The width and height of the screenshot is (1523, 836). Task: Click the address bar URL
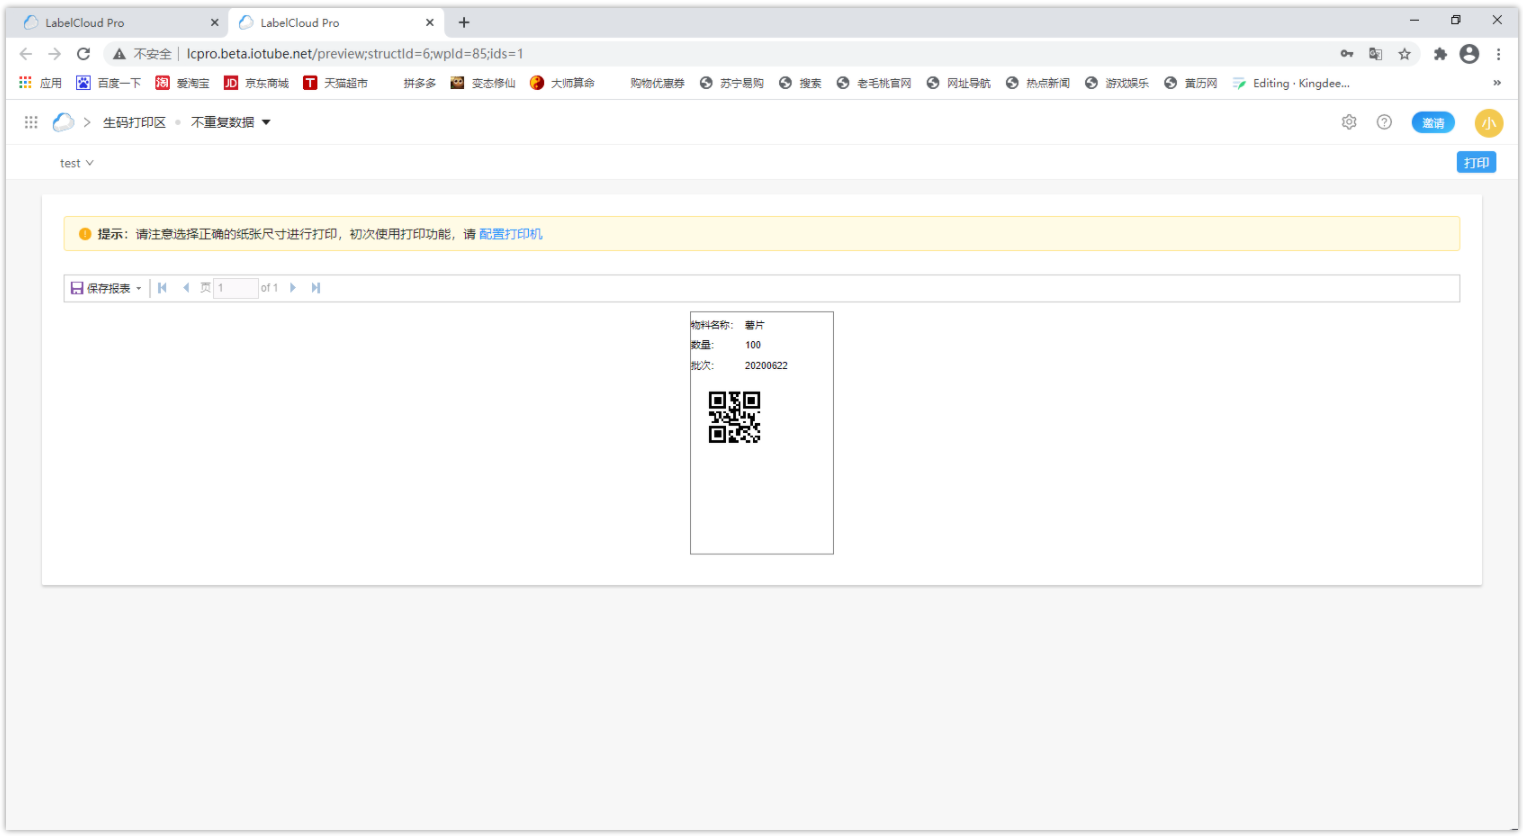coord(355,54)
